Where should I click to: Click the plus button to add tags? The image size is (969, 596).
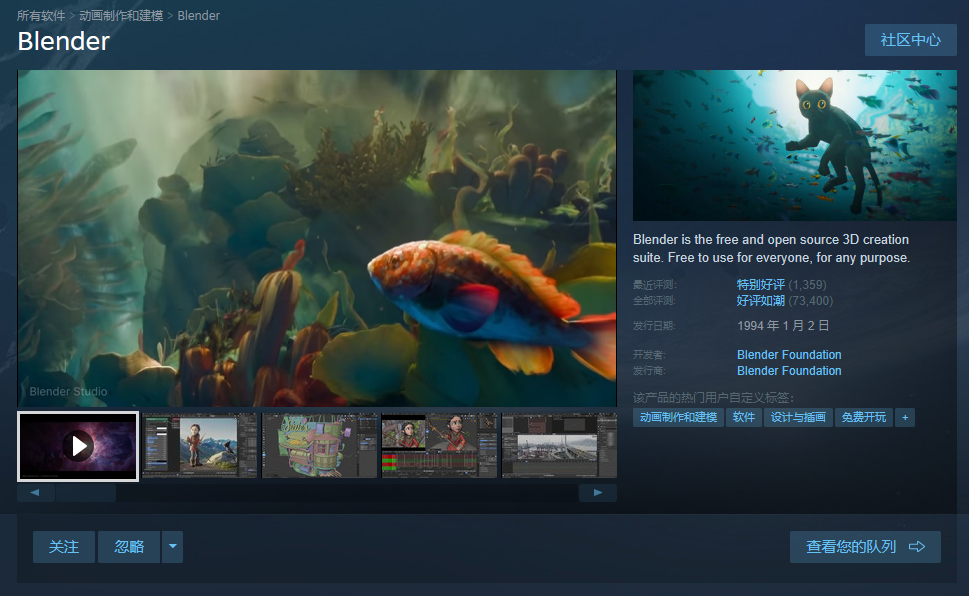pyautogui.click(x=905, y=417)
